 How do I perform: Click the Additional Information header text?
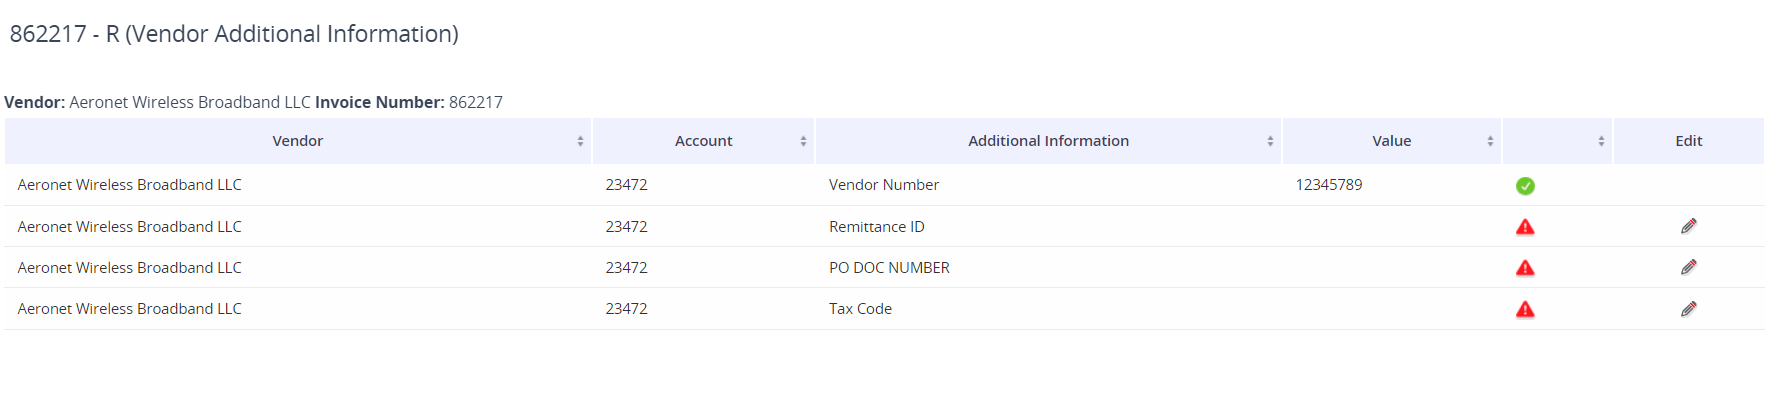click(x=1048, y=141)
